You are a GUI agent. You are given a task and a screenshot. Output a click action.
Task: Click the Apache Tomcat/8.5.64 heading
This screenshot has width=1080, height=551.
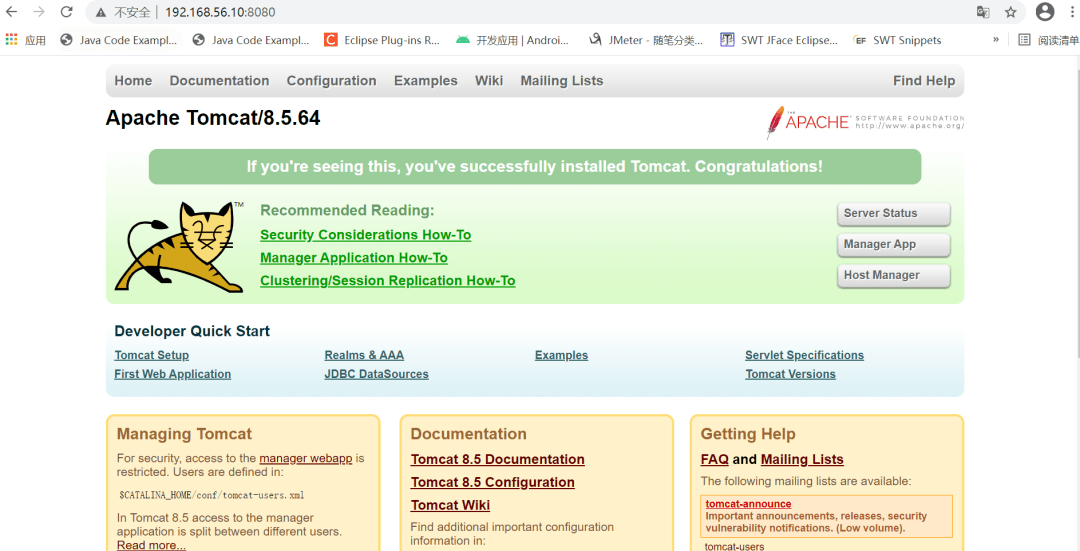click(213, 118)
